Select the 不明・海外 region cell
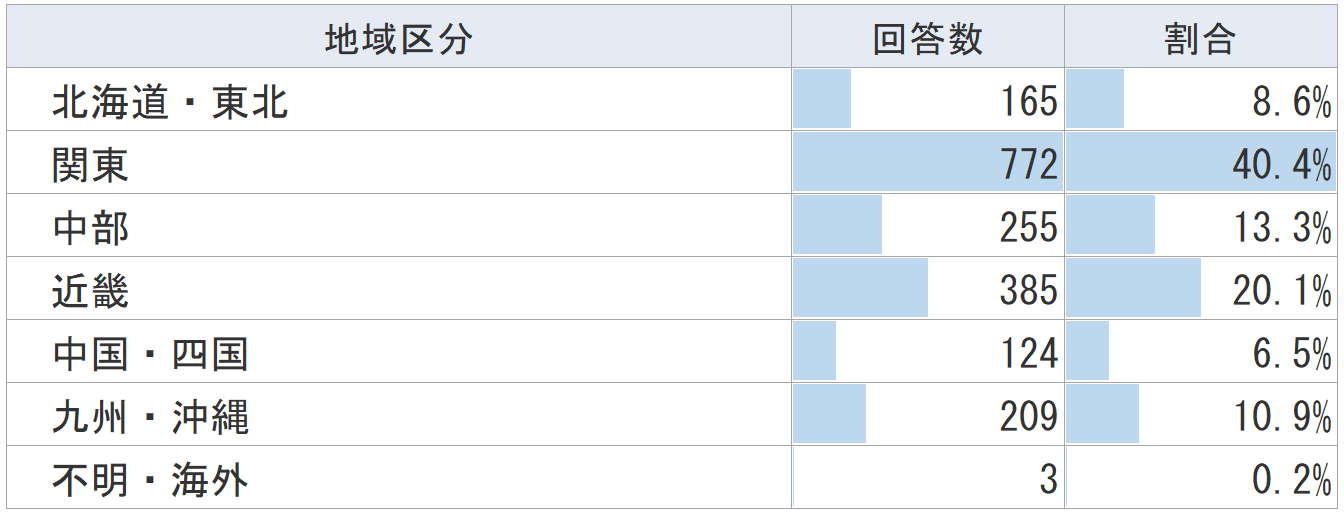Viewport: 1344px width, 516px height. [x=150, y=479]
